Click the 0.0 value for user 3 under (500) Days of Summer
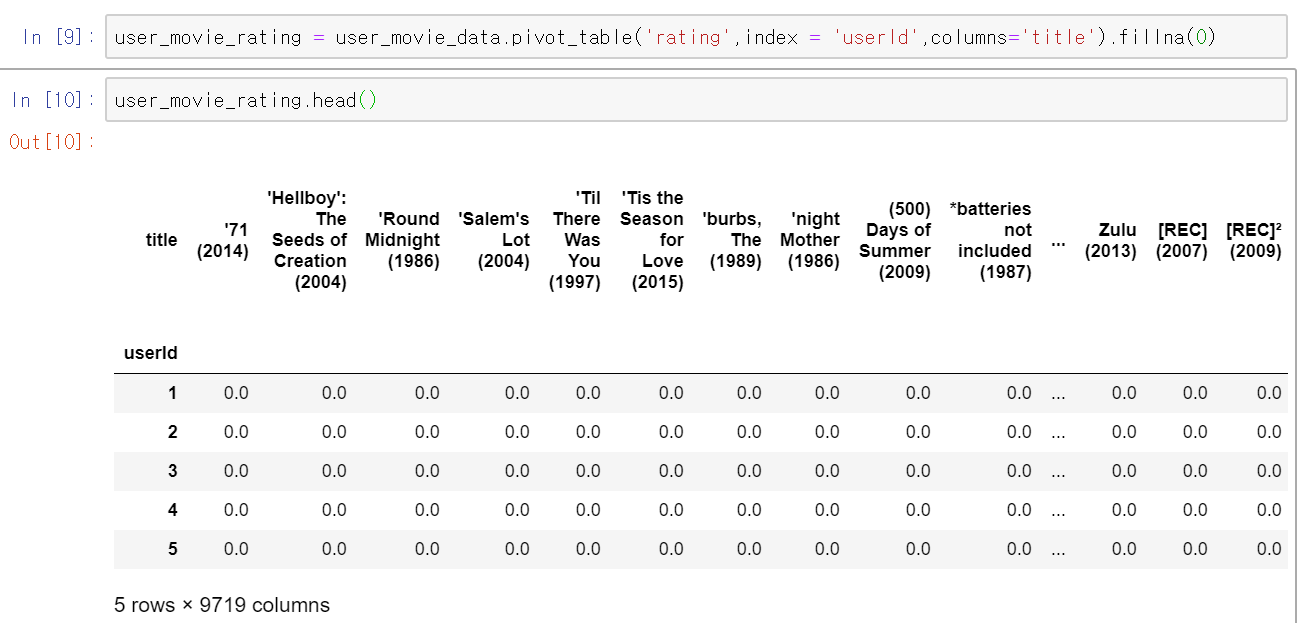Viewport: 1302px width, 623px height. pyautogui.click(x=918, y=471)
